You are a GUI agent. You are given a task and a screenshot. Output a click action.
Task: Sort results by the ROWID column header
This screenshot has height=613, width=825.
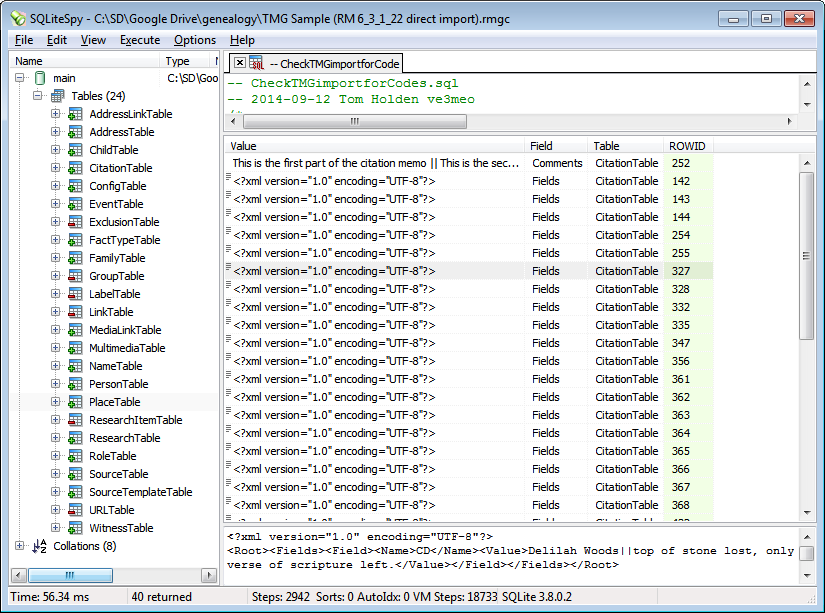[688, 146]
